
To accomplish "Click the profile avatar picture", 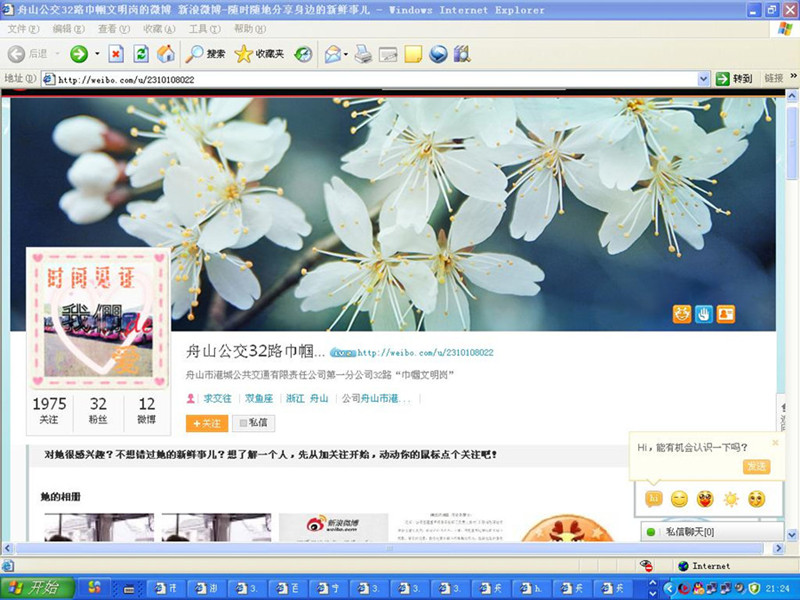I will pos(98,318).
